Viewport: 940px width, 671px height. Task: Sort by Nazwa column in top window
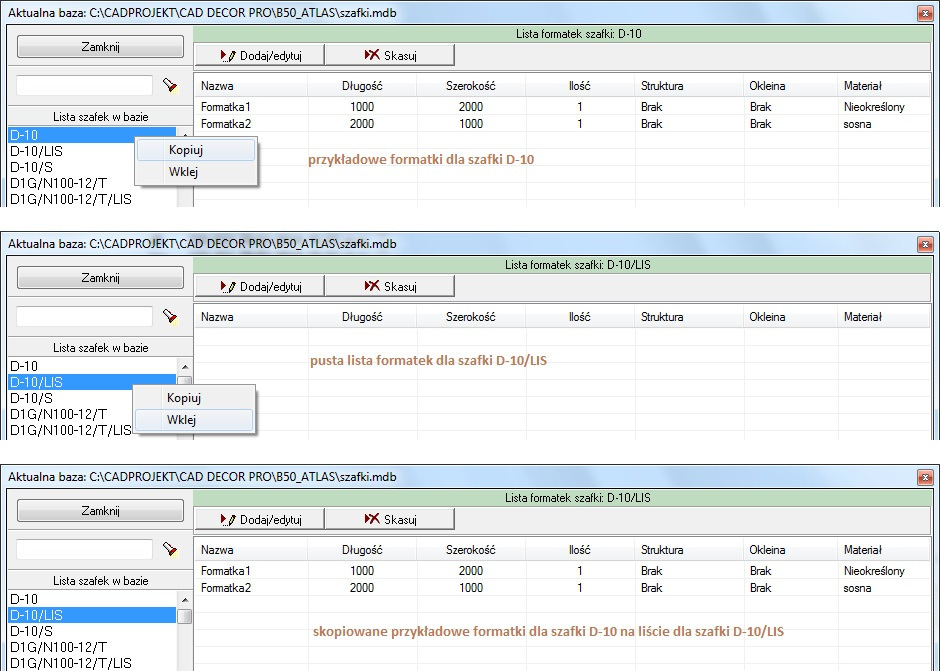click(251, 86)
